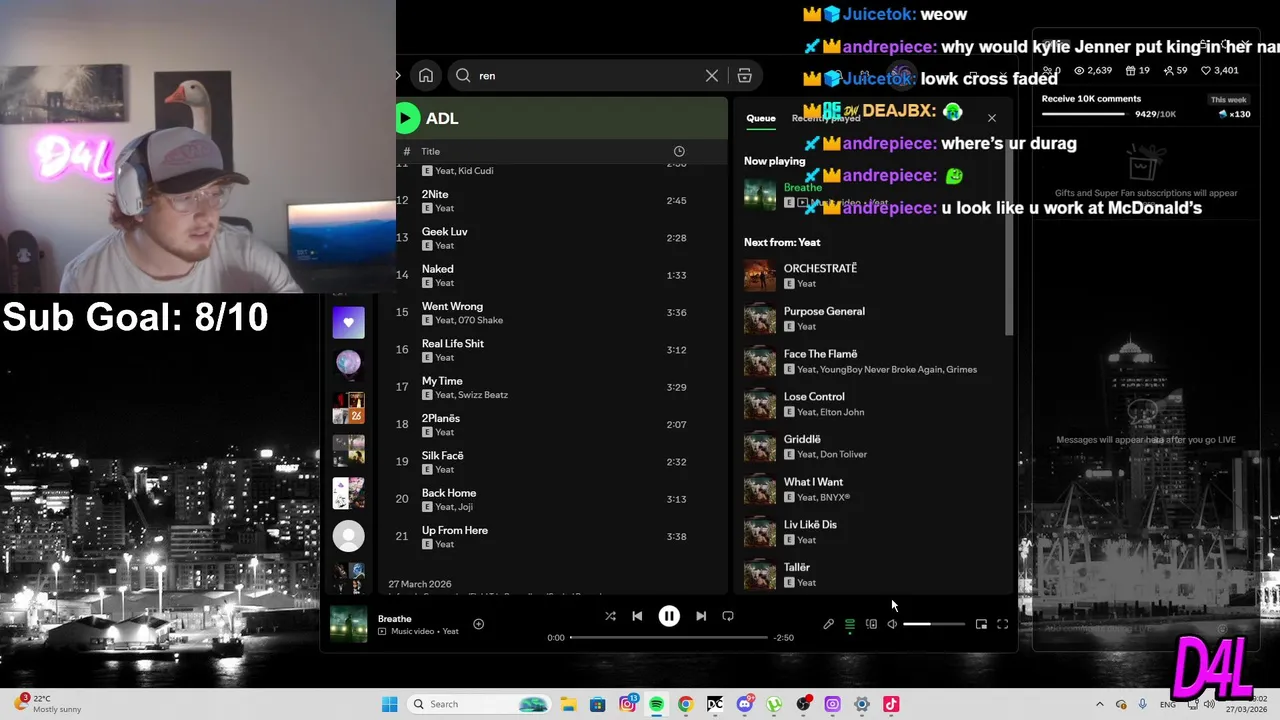Mute the Spotify volume speaker icon
Screen dimensions: 1280x720
click(892, 624)
